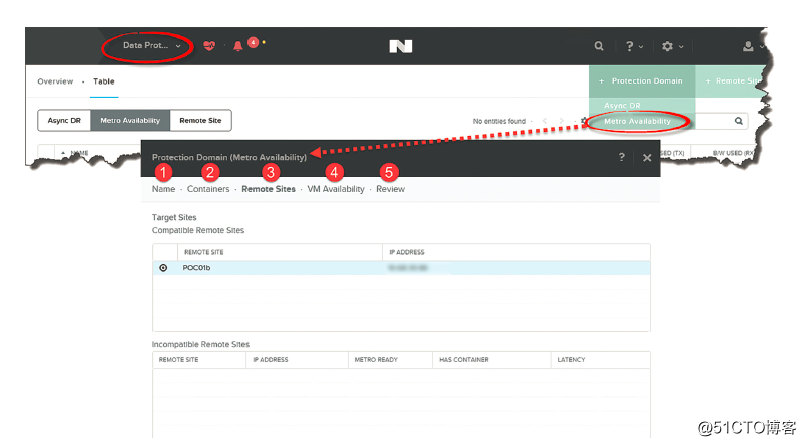Open the help question-mark menu
Image resolution: width=806 pixels, height=446 pixels.
(x=634, y=46)
